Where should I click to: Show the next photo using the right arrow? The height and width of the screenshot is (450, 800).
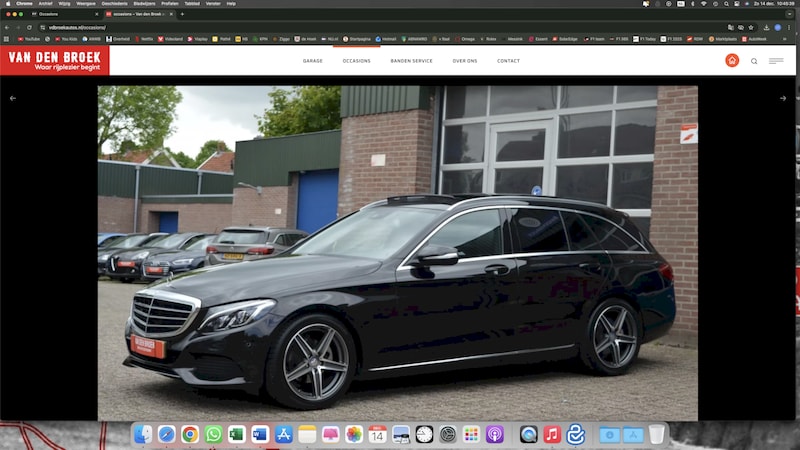783,98
